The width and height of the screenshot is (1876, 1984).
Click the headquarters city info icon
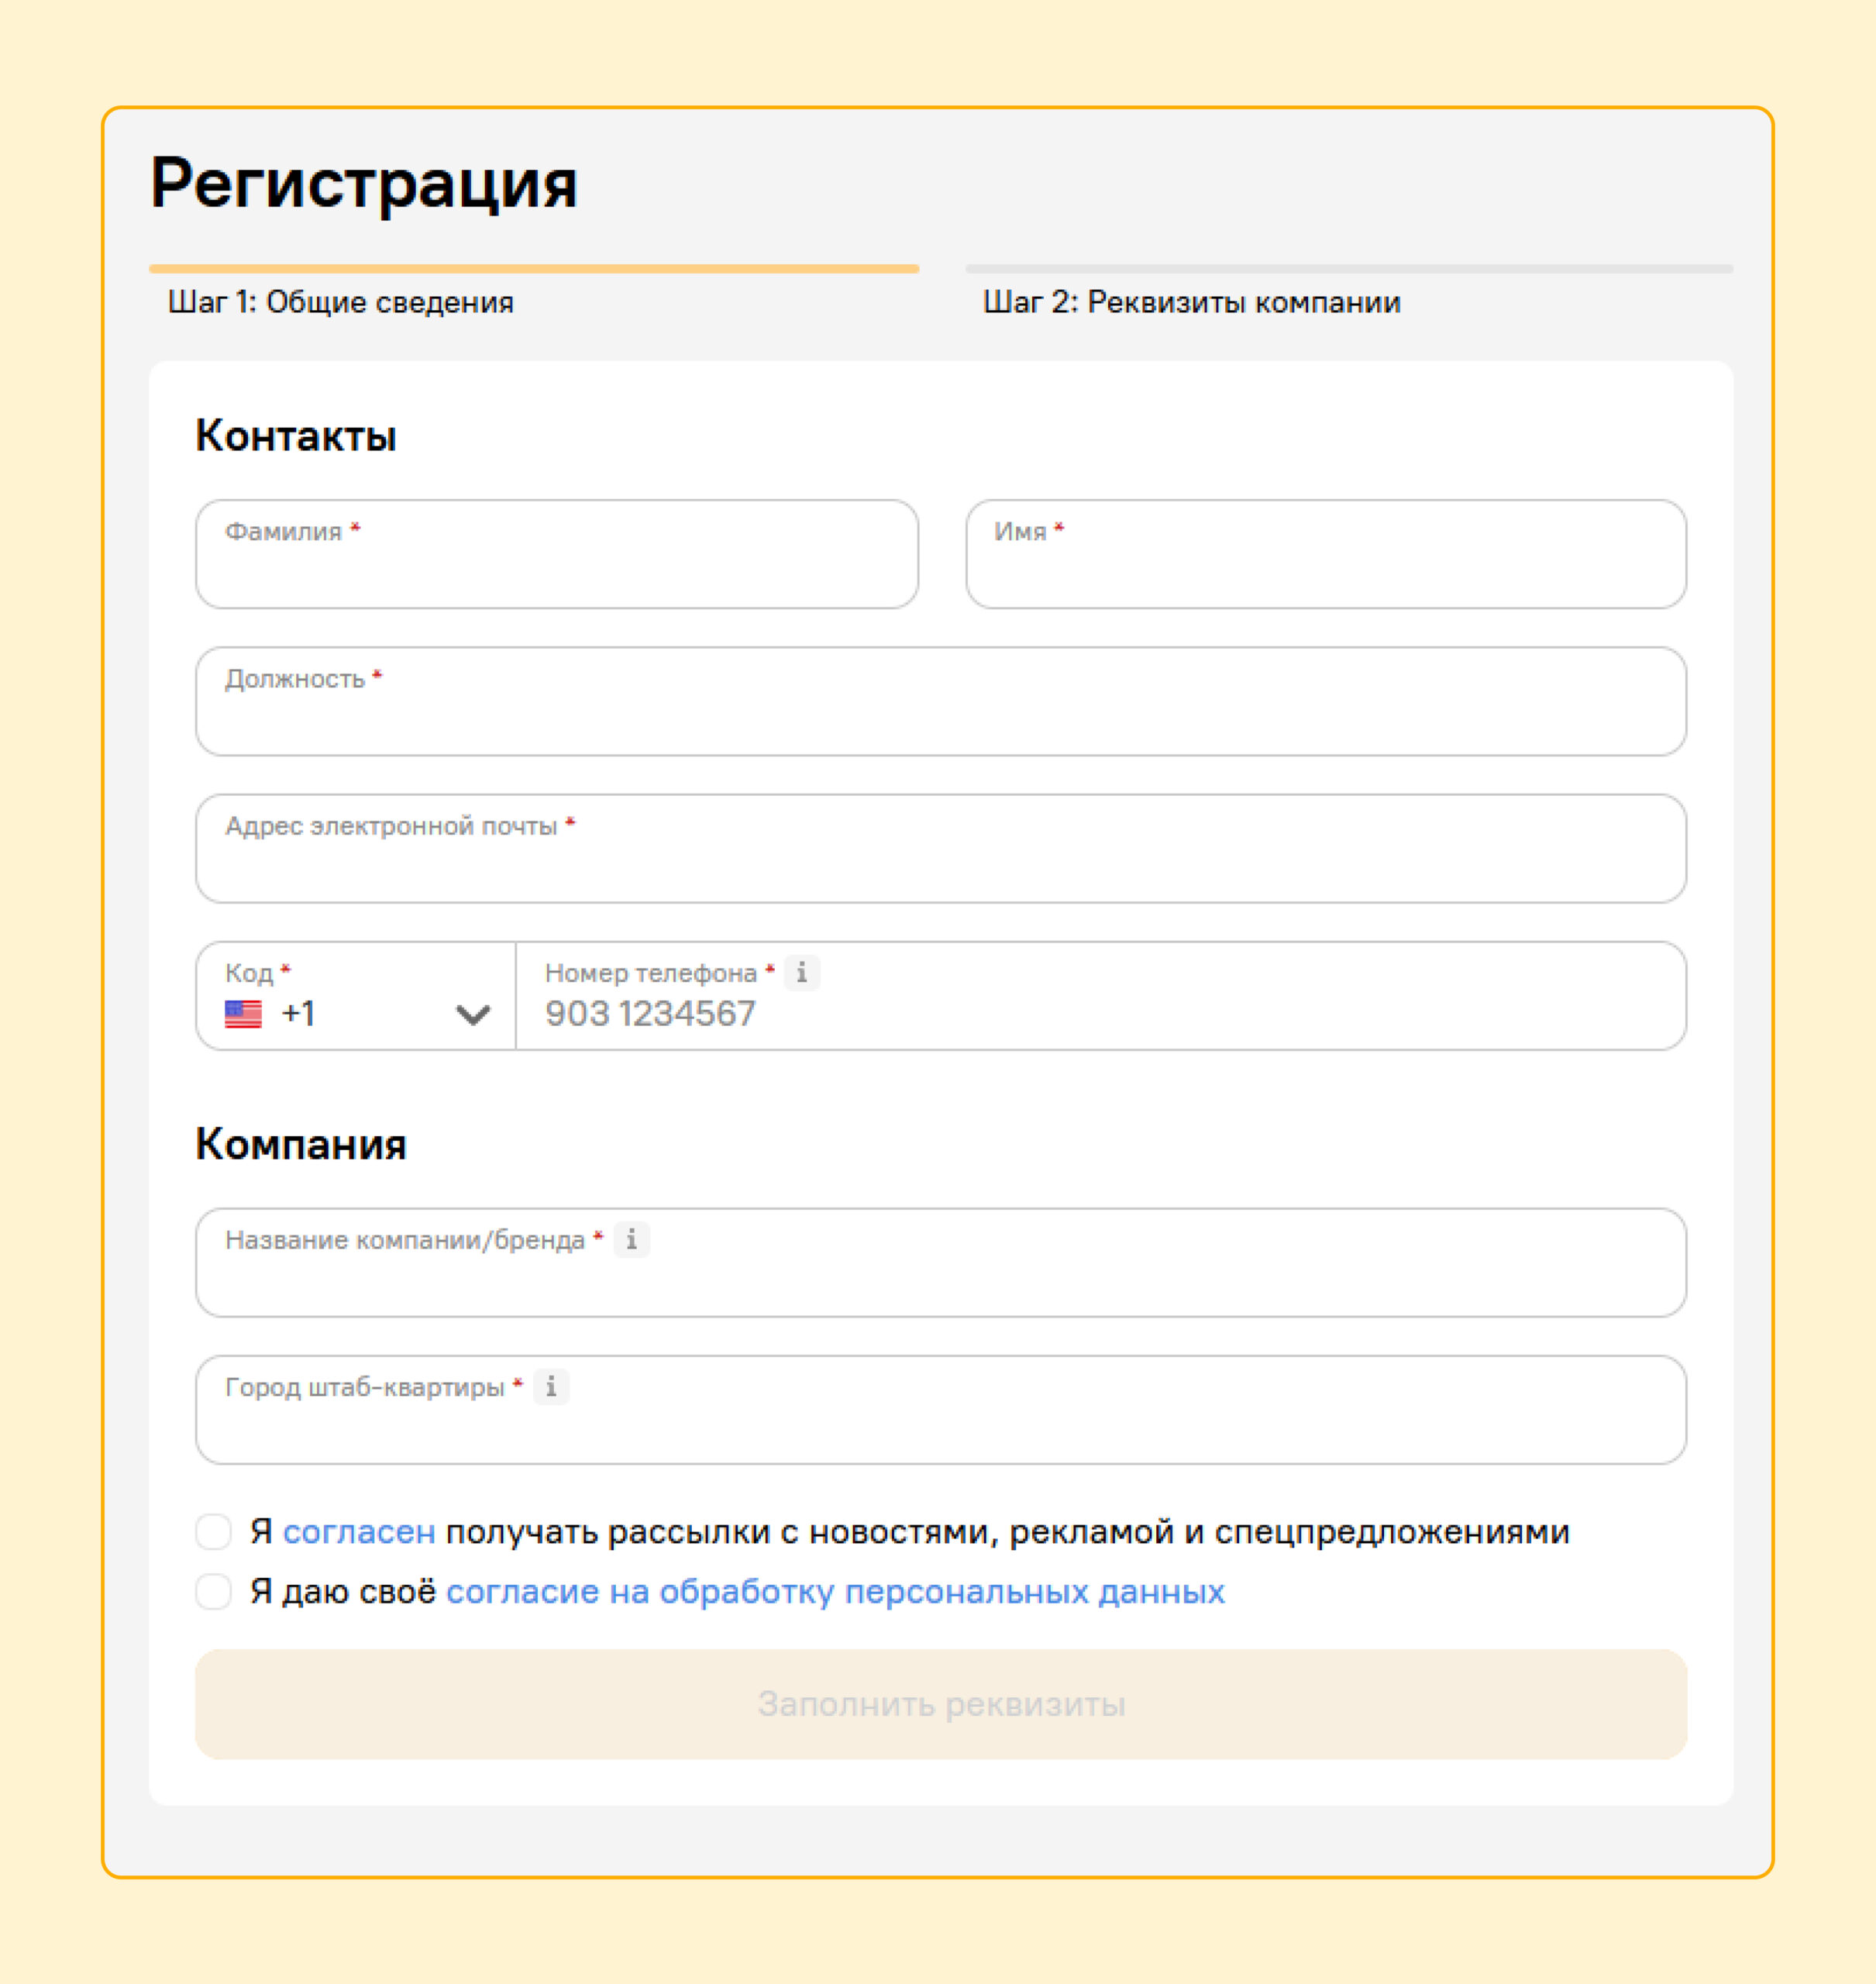click(x=551, y=1386)
